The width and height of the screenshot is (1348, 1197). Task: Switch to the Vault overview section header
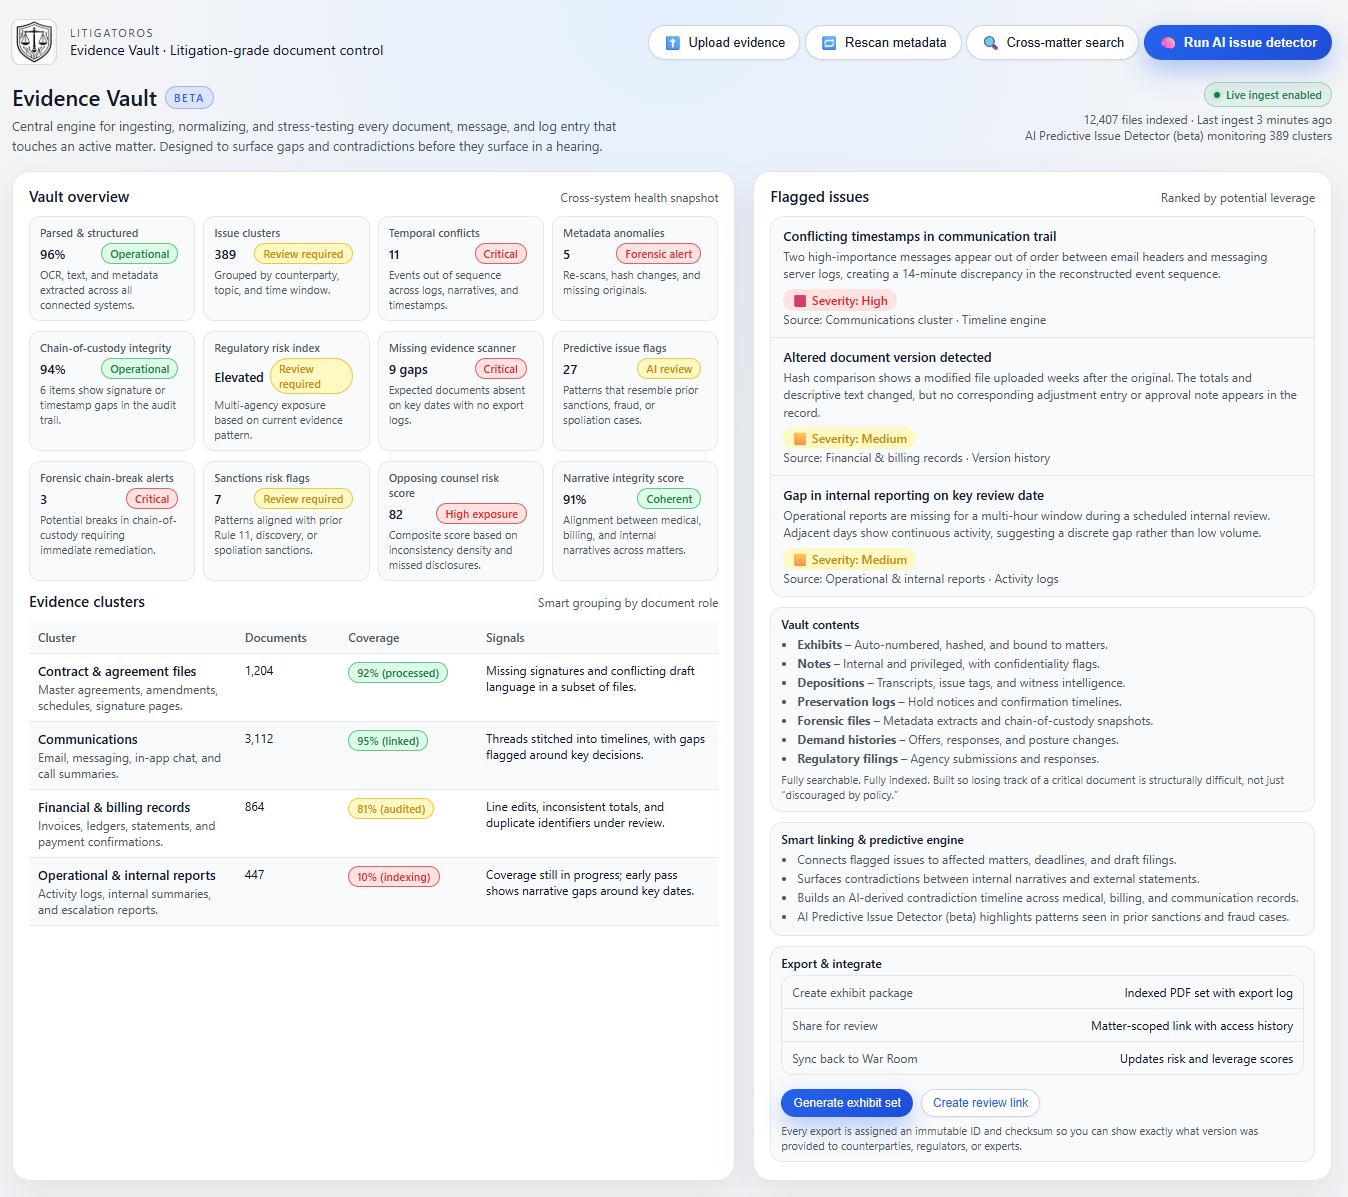tap(79, 197)
